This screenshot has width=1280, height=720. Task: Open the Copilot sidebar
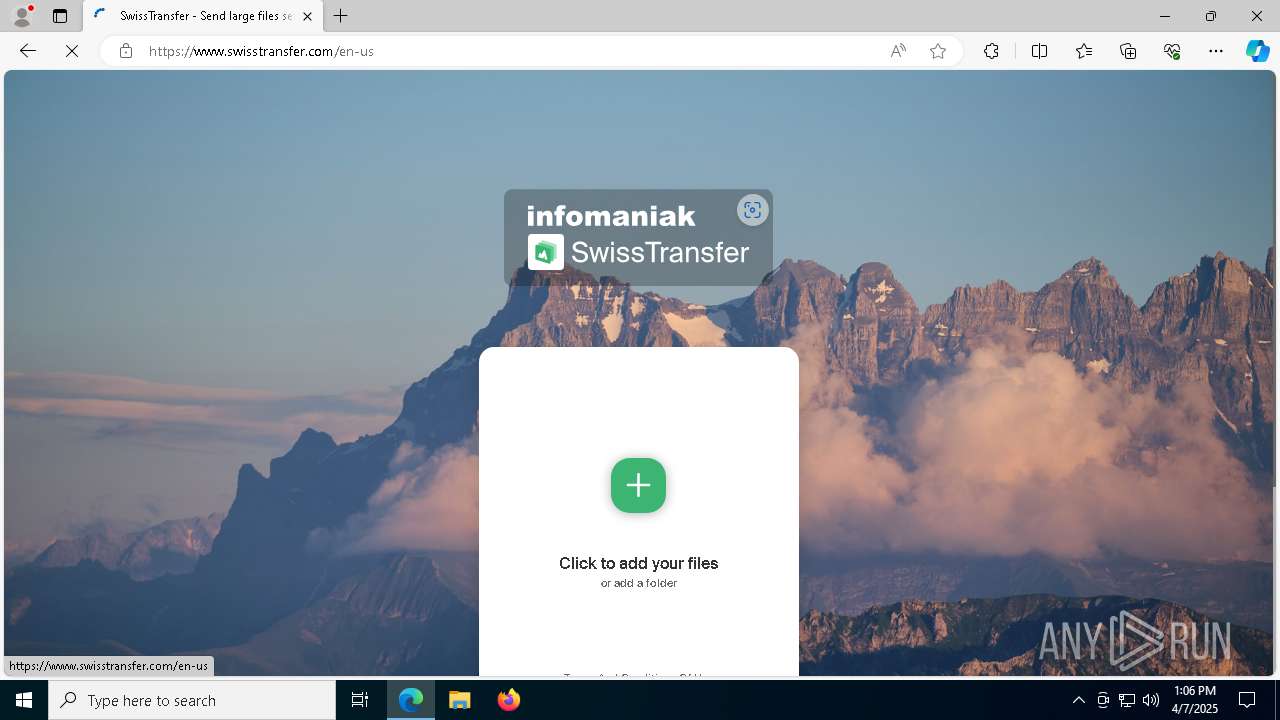pos(1257,51)
